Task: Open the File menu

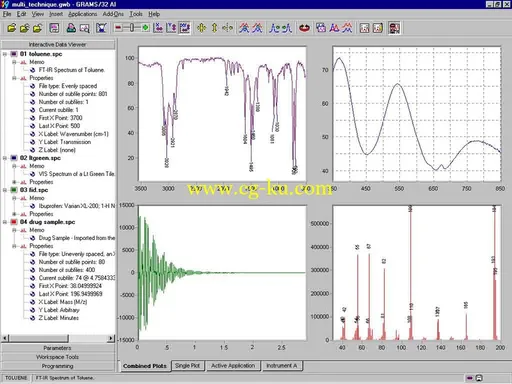Action: (7, 14)
